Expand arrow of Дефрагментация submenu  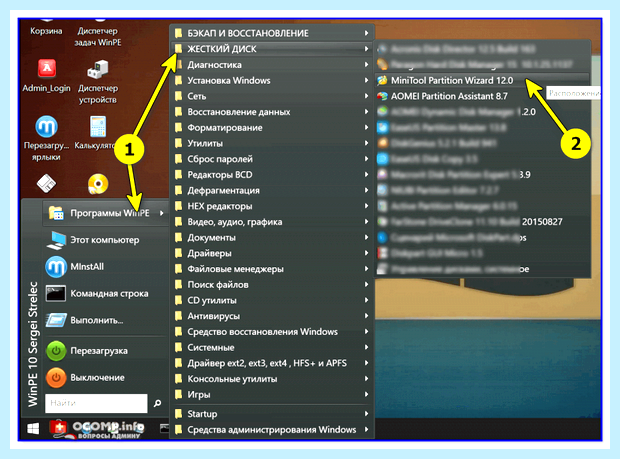pos(367,190)
